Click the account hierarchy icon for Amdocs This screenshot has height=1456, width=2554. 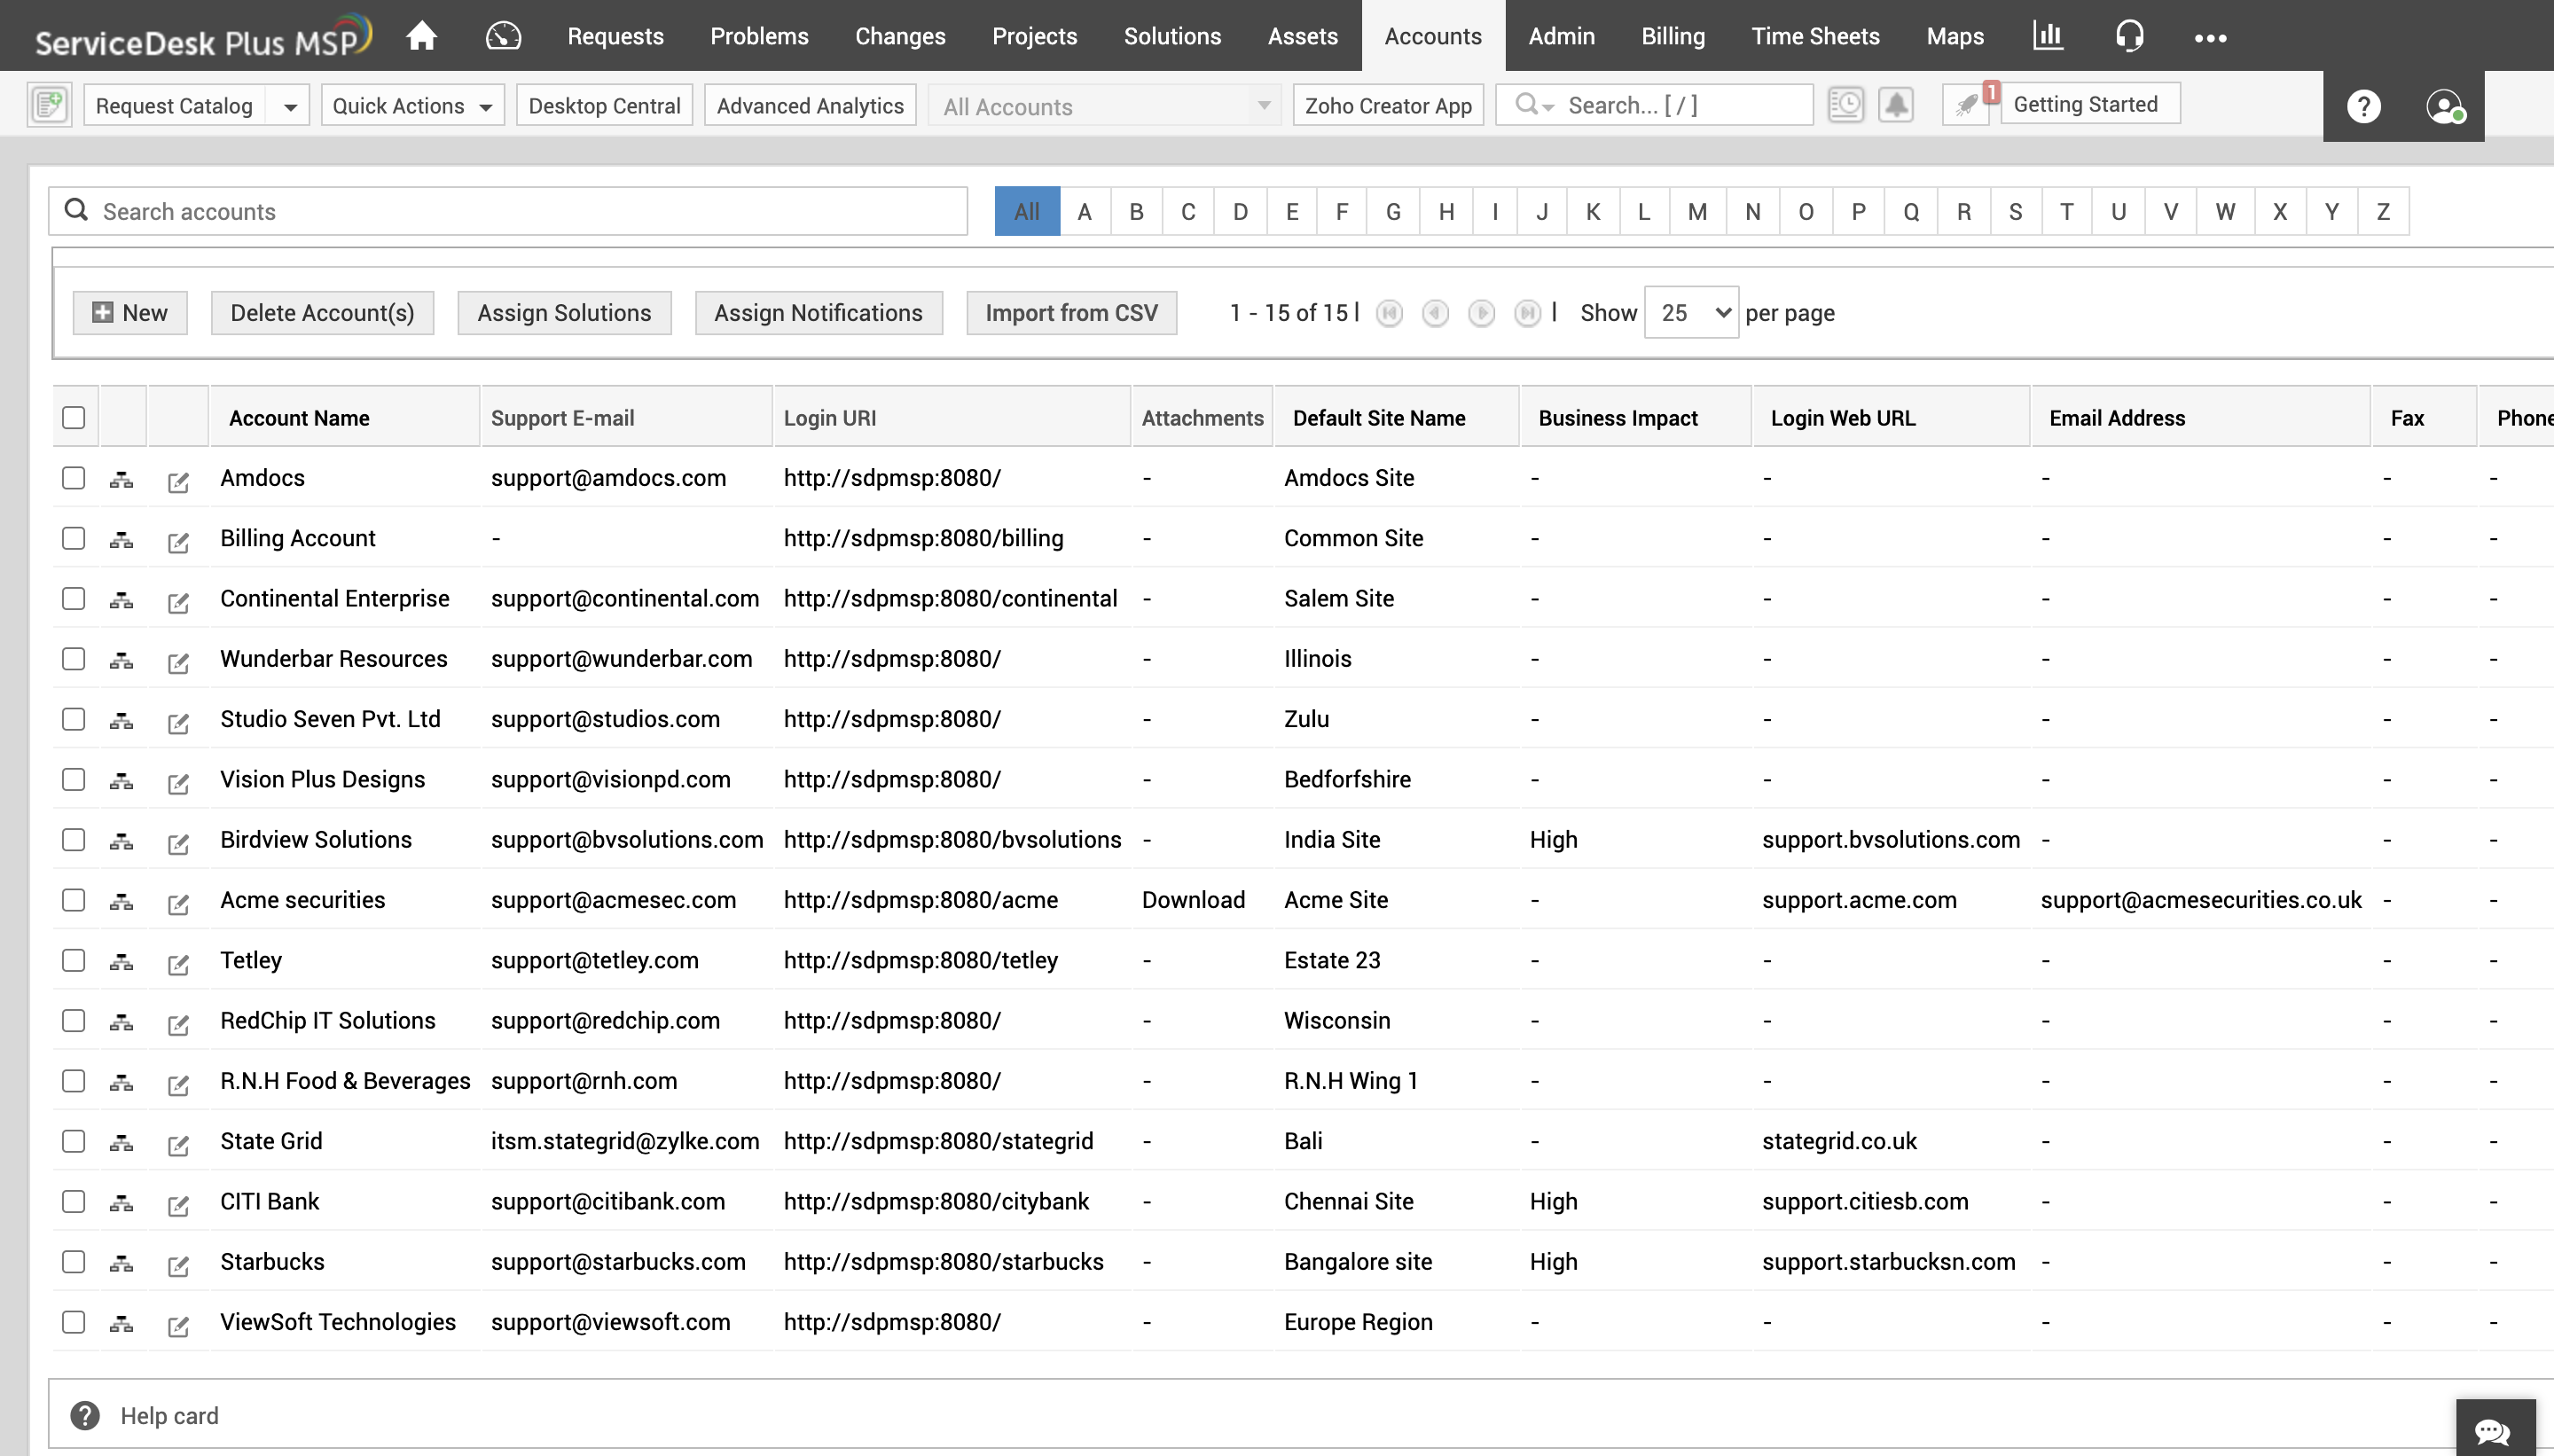pyautogui.click(x=121, y=477)
